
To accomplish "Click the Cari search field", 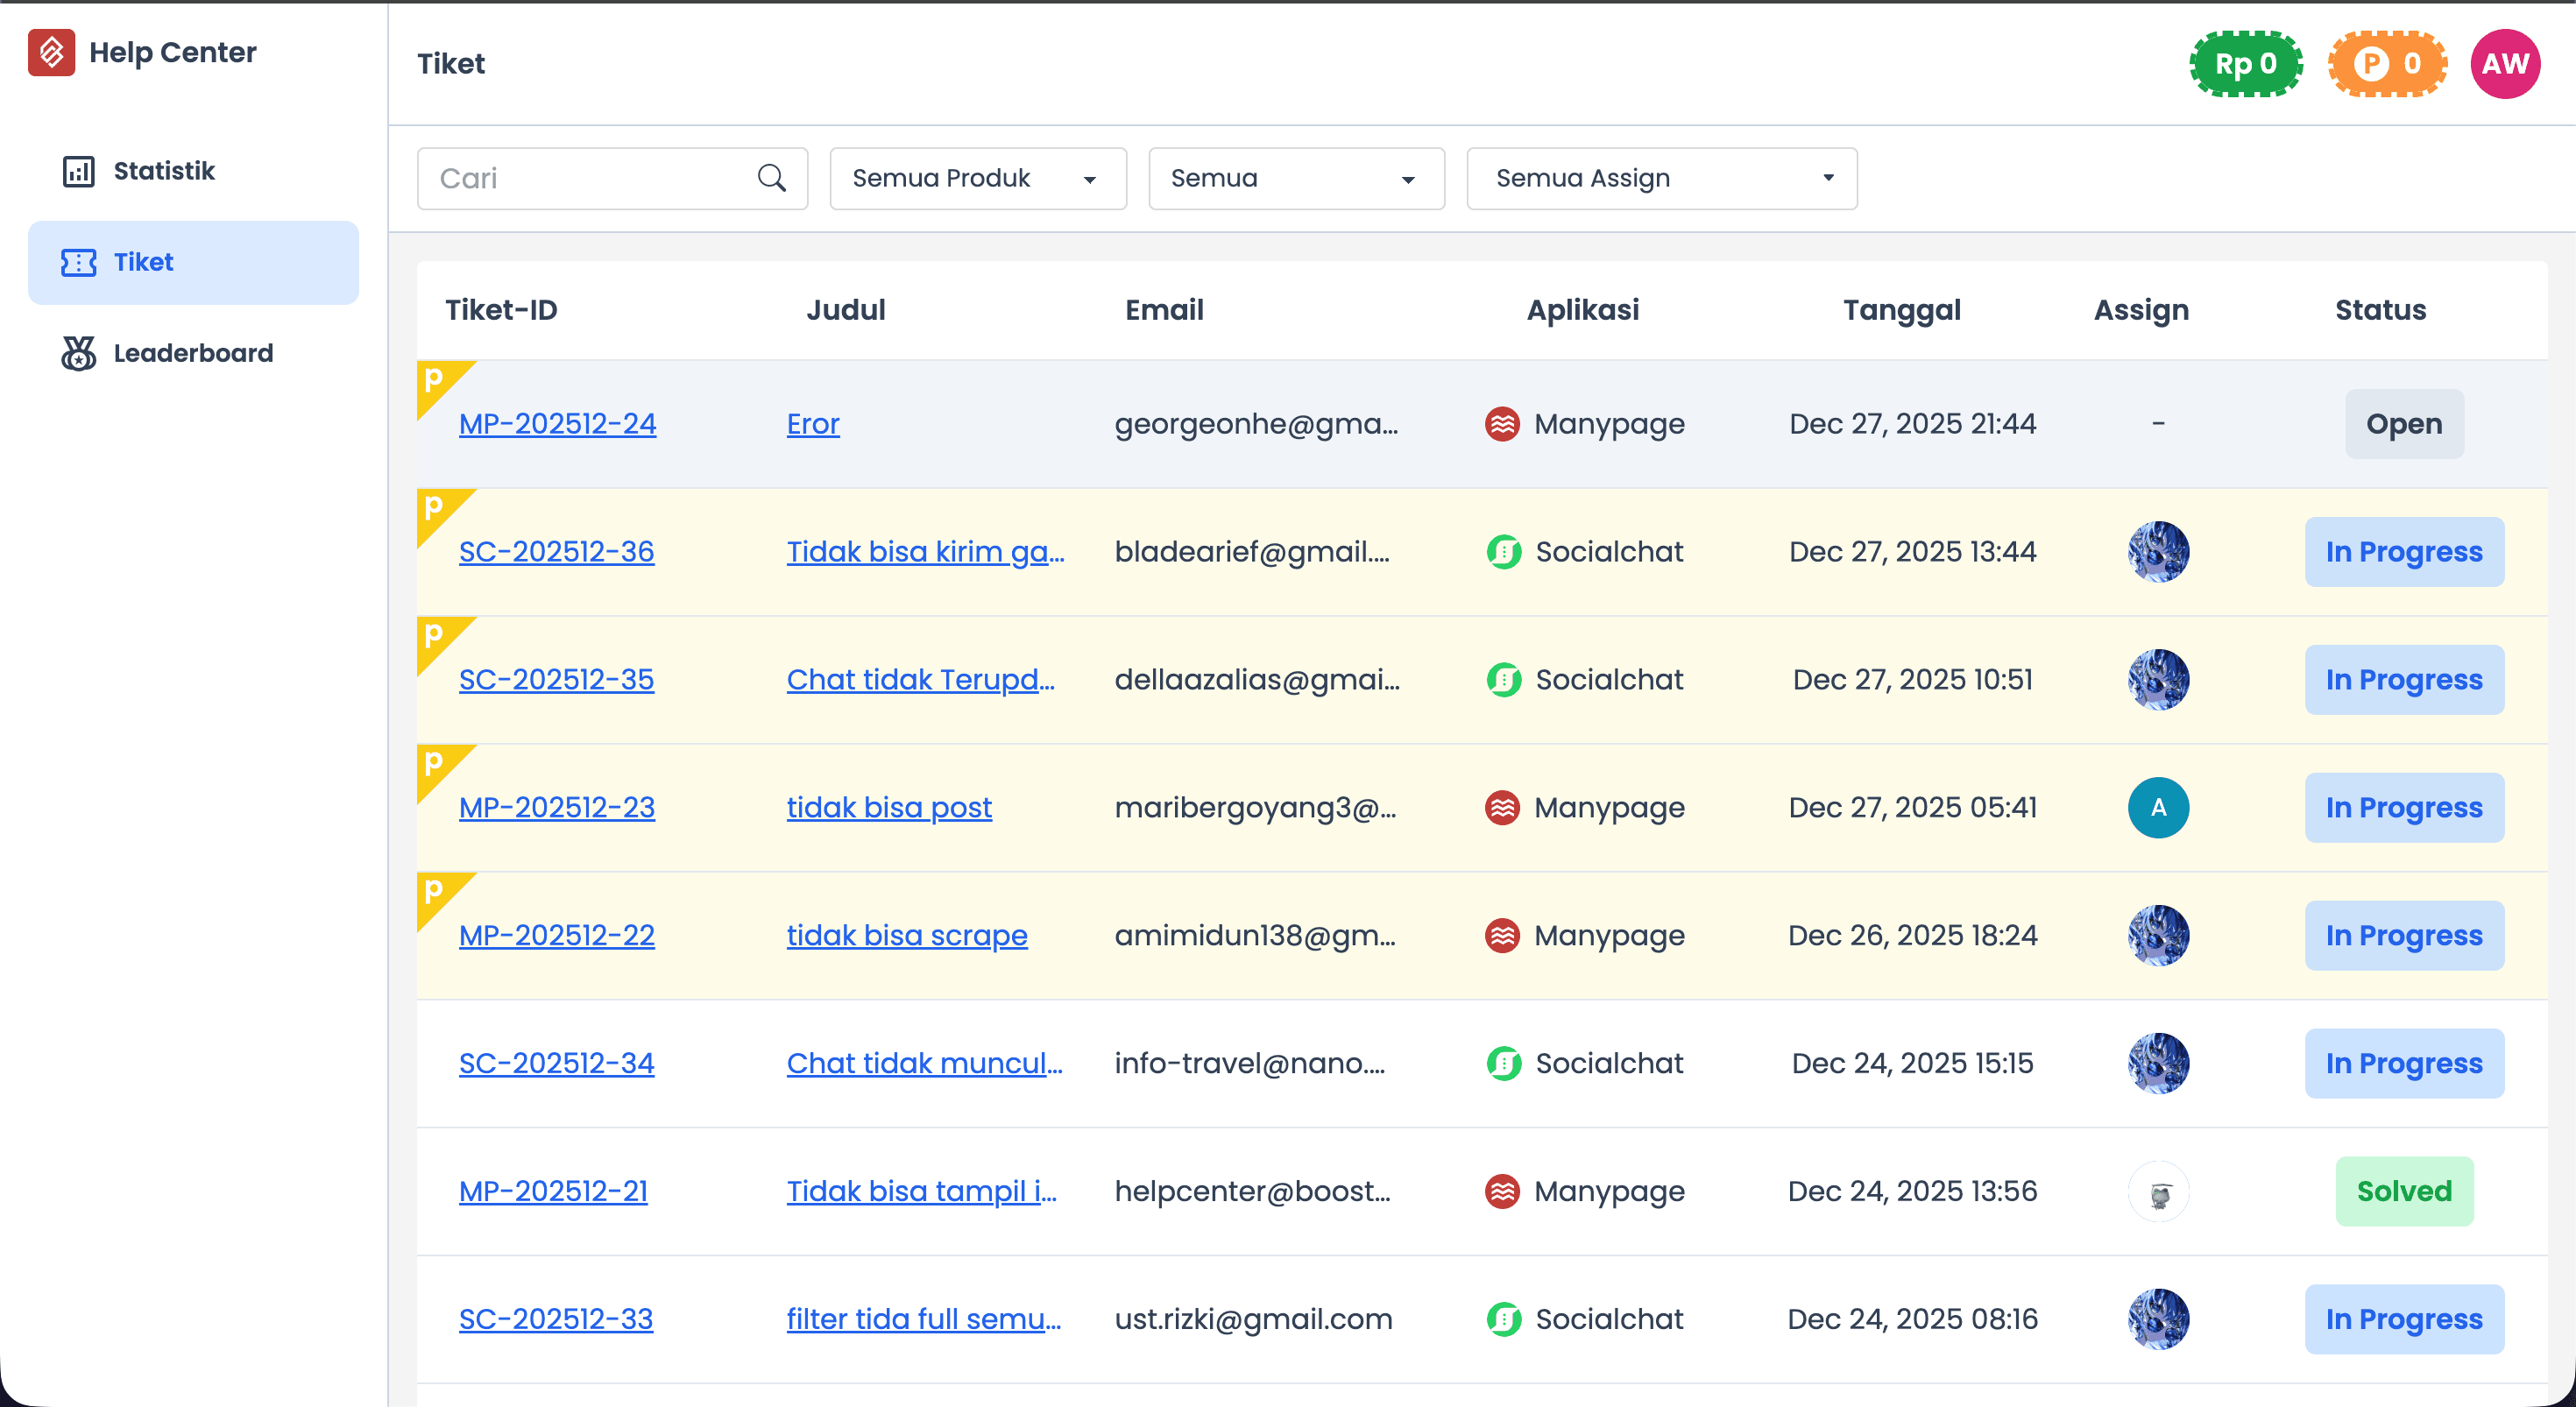I will click(x=612, y=179).
